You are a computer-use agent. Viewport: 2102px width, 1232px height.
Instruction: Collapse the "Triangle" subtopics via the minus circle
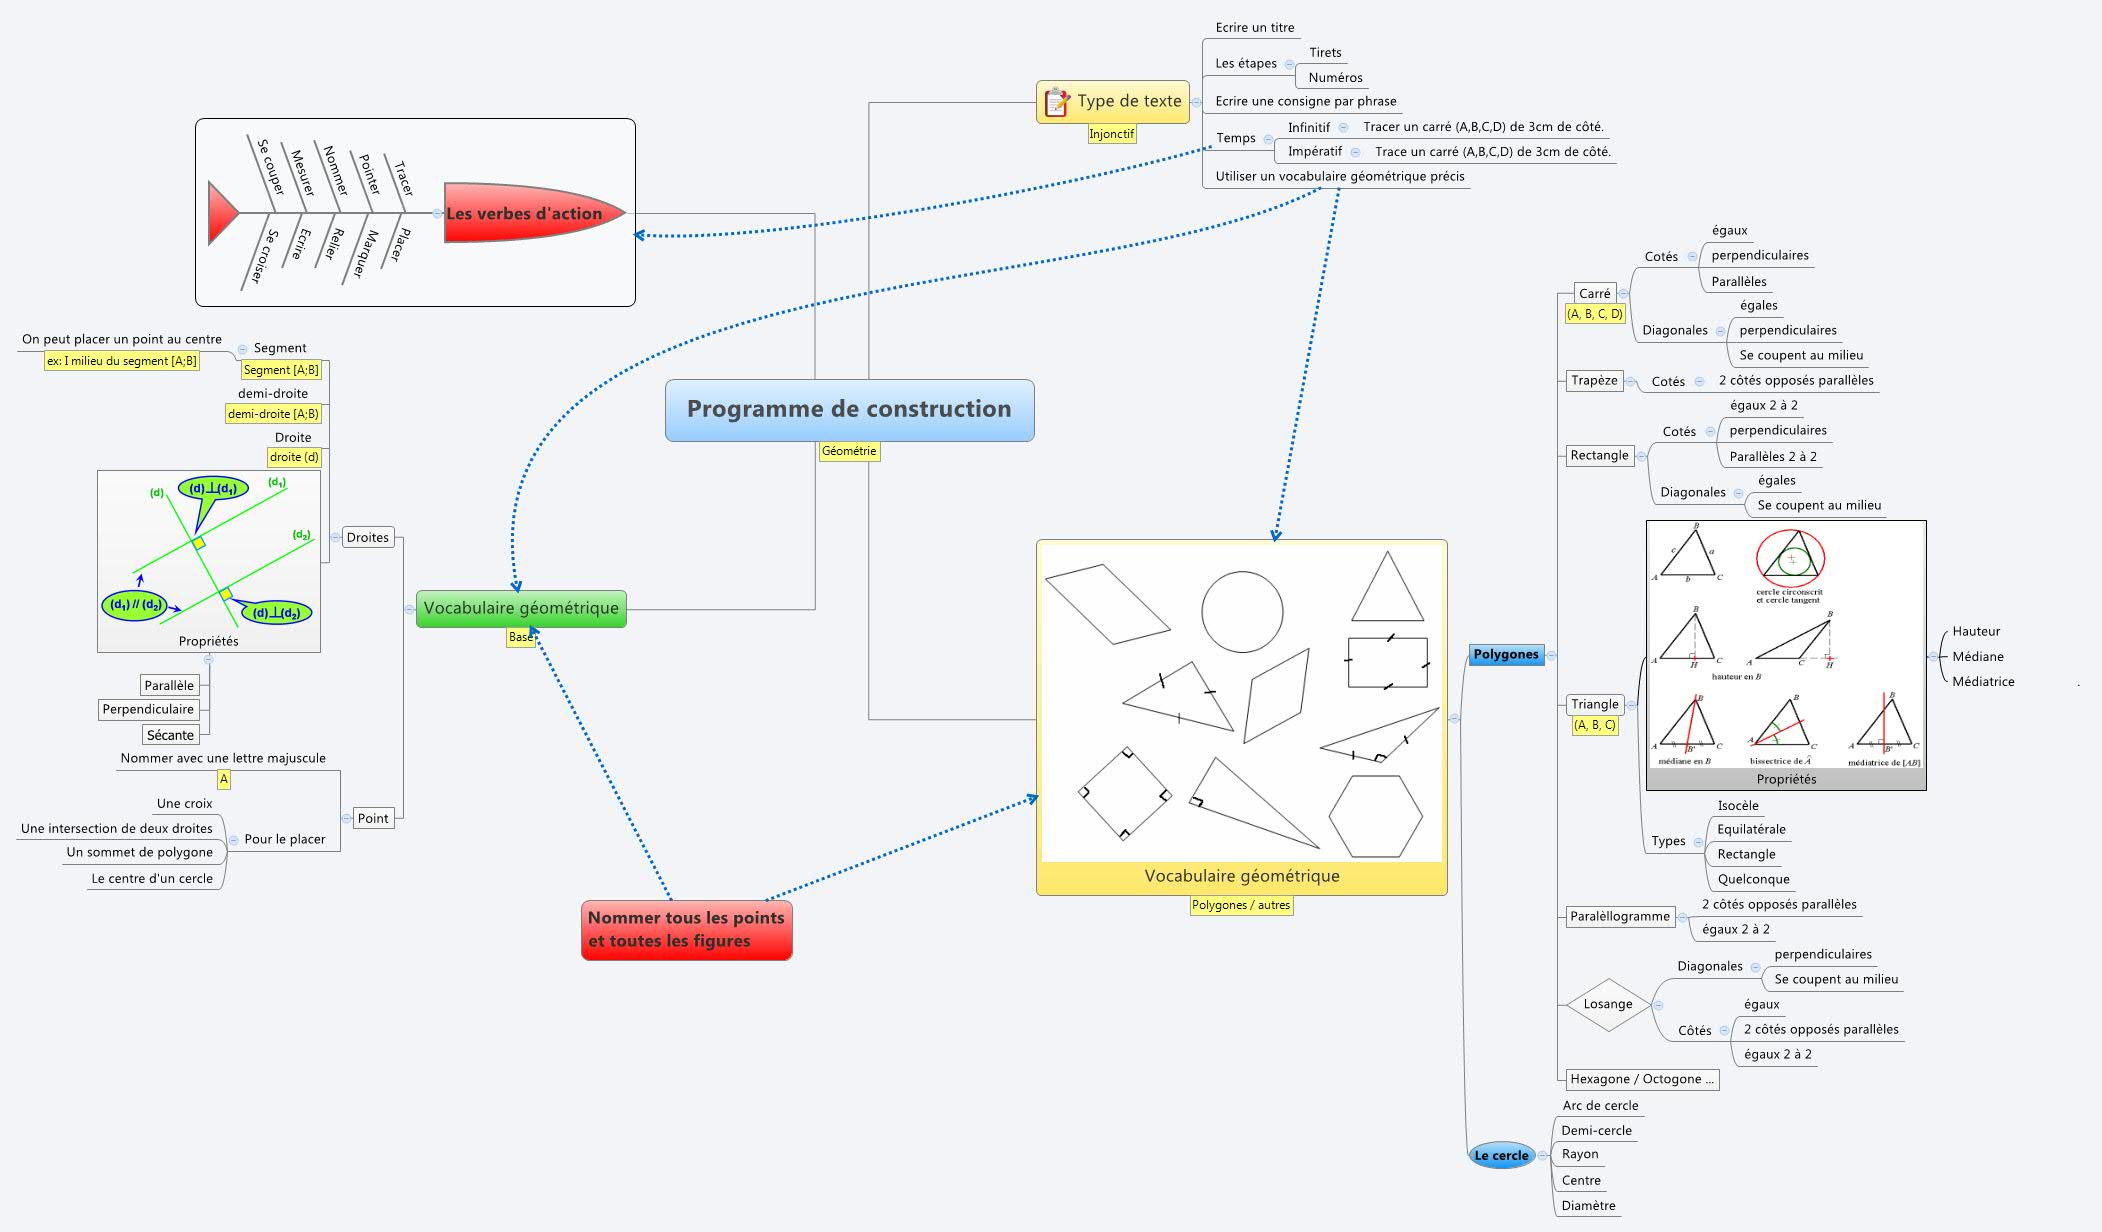pyautogui.click(x=1632, y=704)
